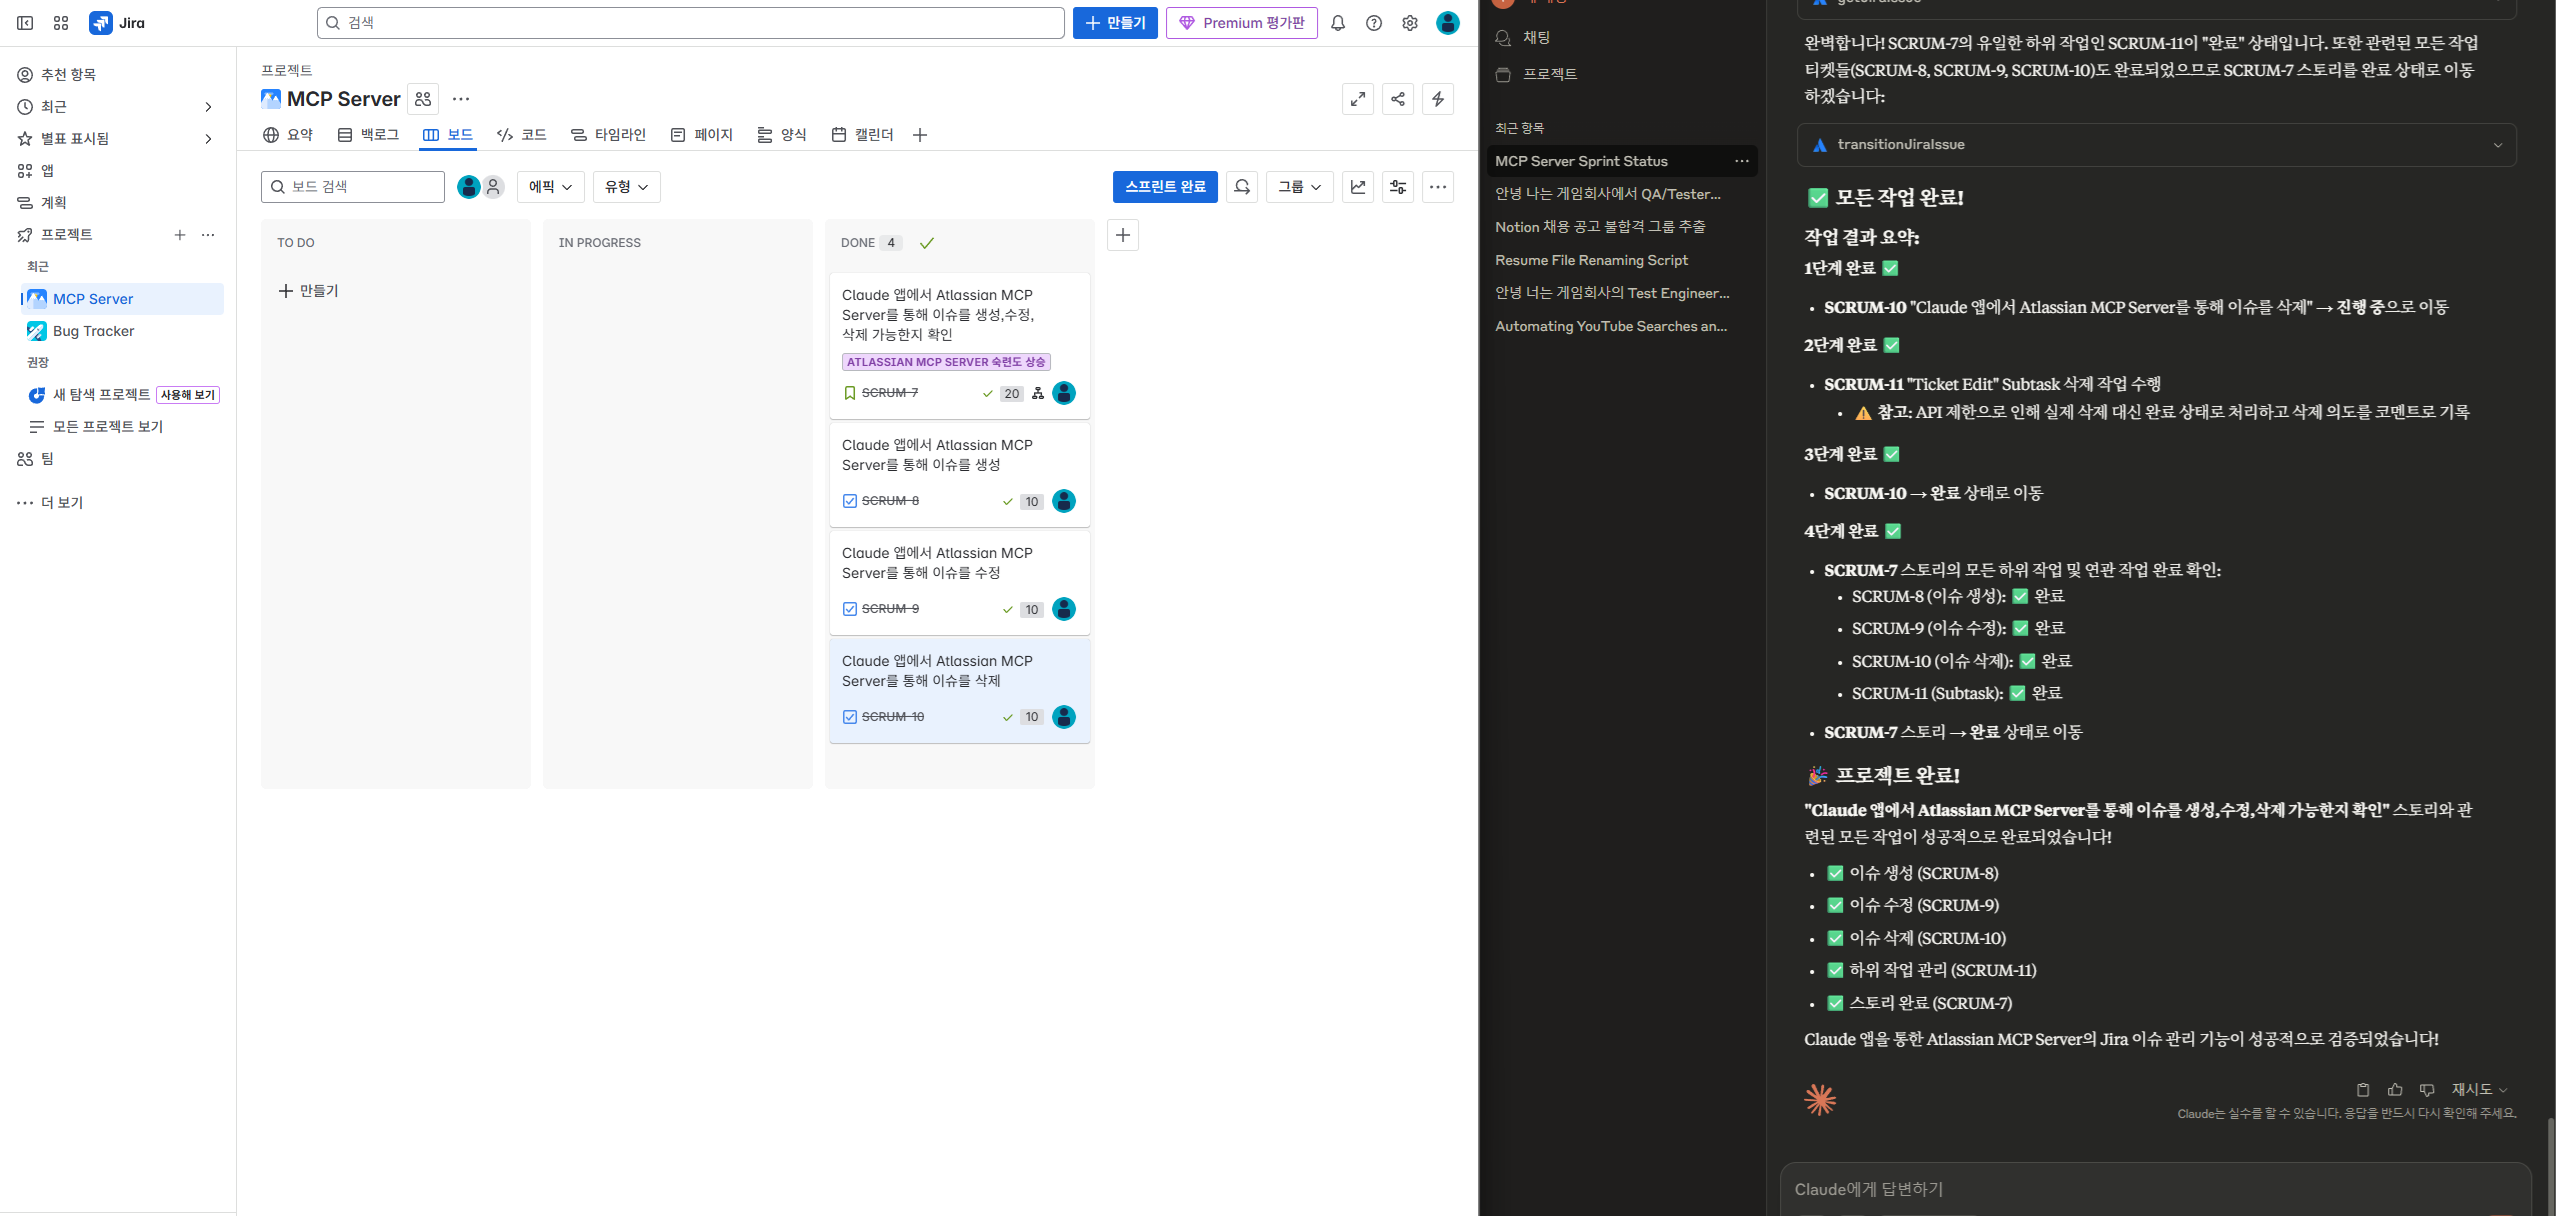Expand the transitionJiraIssue tool call
The image size is (2556, 1216).
point(2156,145)
